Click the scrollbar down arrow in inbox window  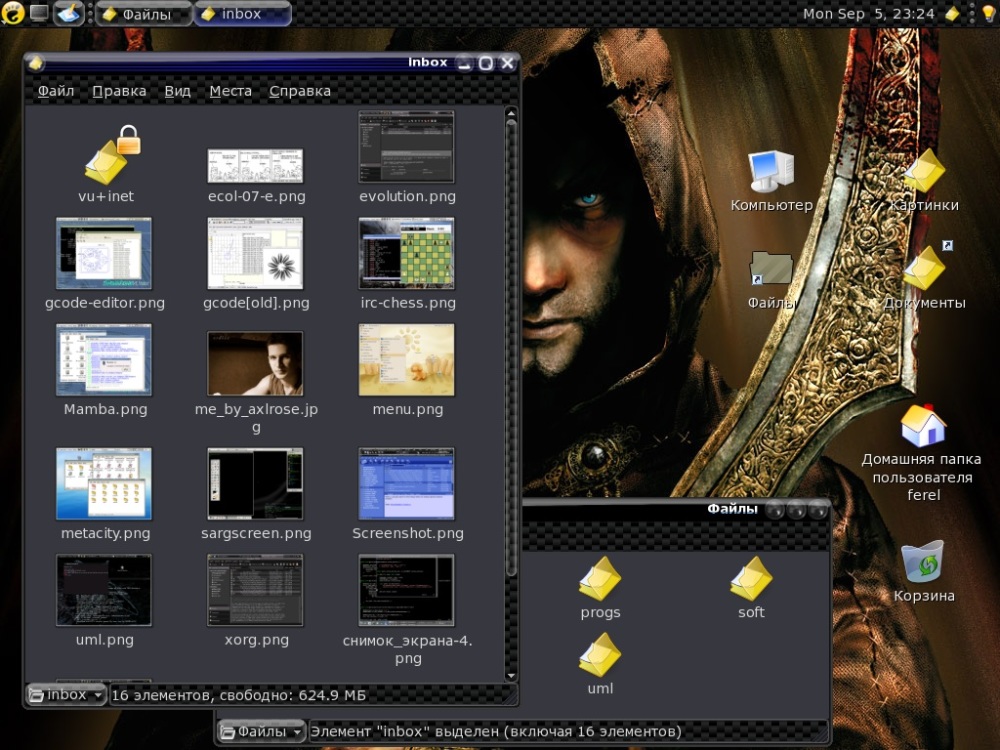pos(510,675)
